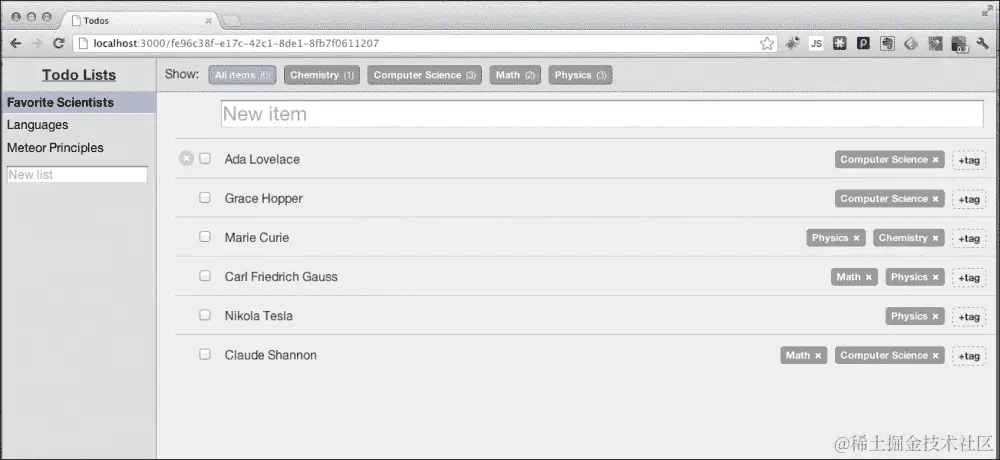Go back using the browser back arrow
The height and width of the screenshot is (460, 1000).
click(x=16, y=43)
